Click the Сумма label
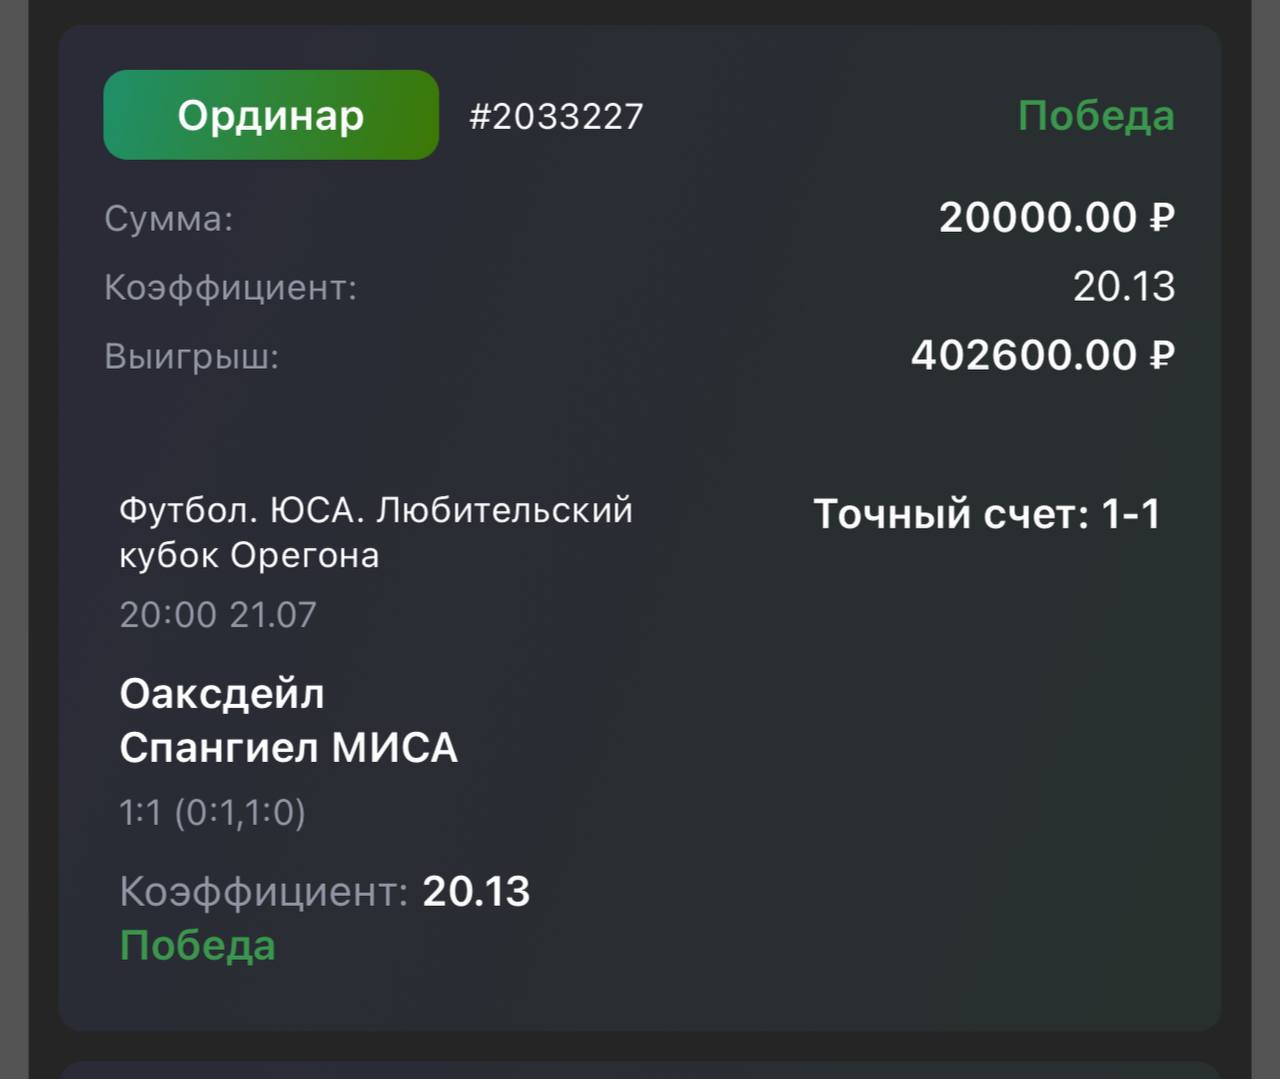Image resolution: width=1280 pixels, height=1079 pixels. tap(168, 219)
